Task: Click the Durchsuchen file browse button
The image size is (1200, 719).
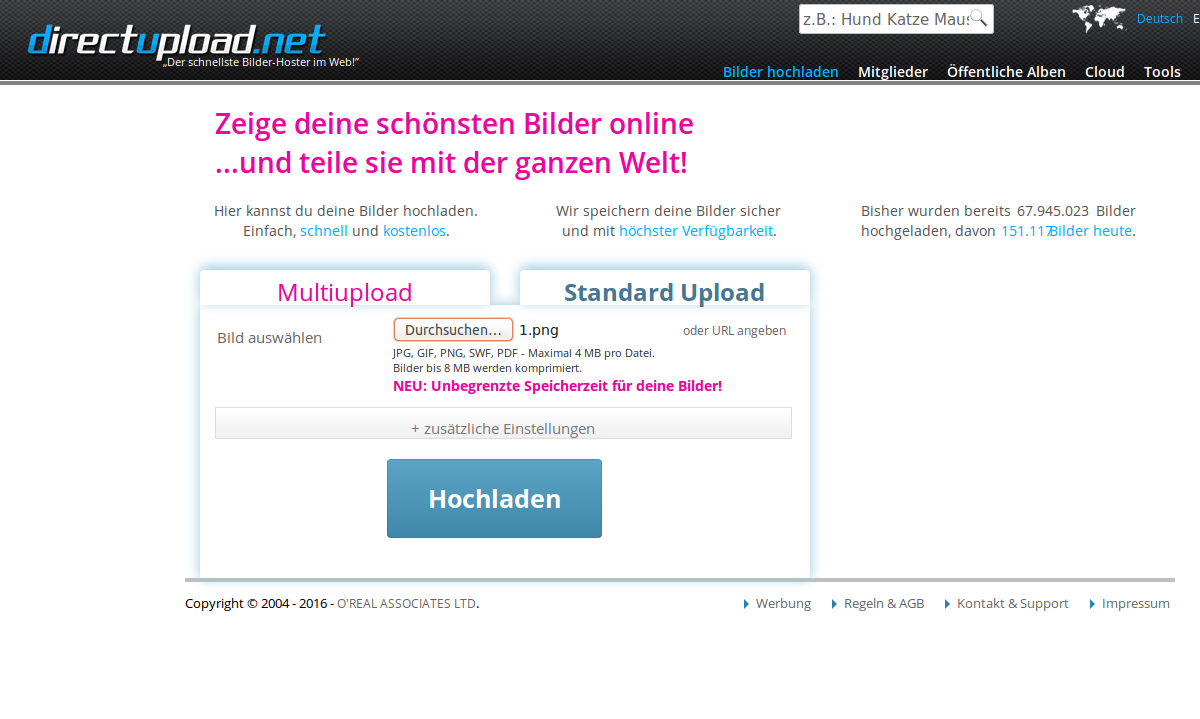Action: coord(453,330)
